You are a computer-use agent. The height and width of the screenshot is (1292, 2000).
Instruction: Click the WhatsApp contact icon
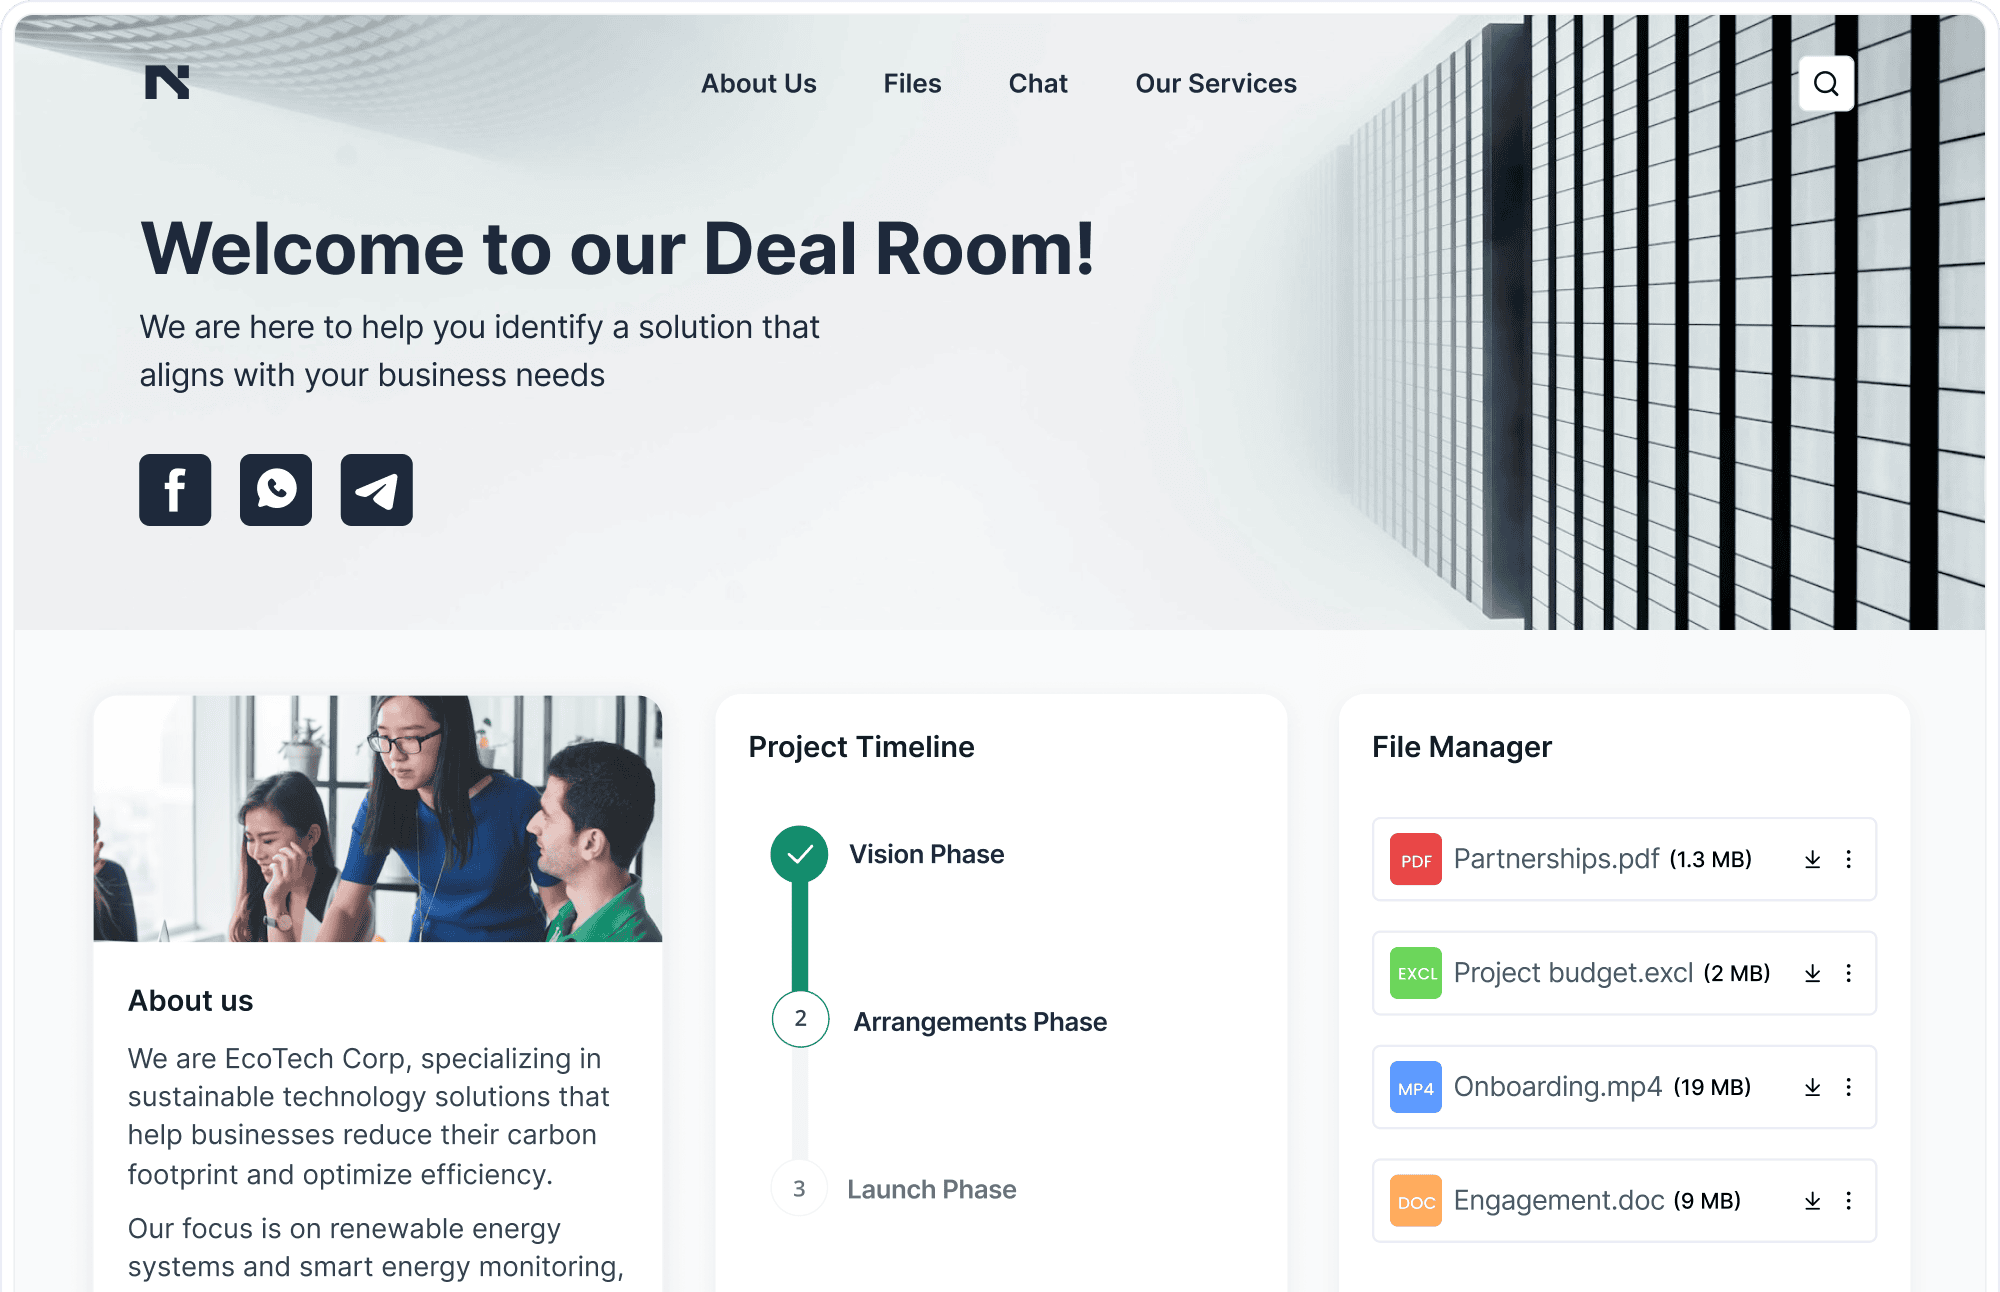click(274, 489)
